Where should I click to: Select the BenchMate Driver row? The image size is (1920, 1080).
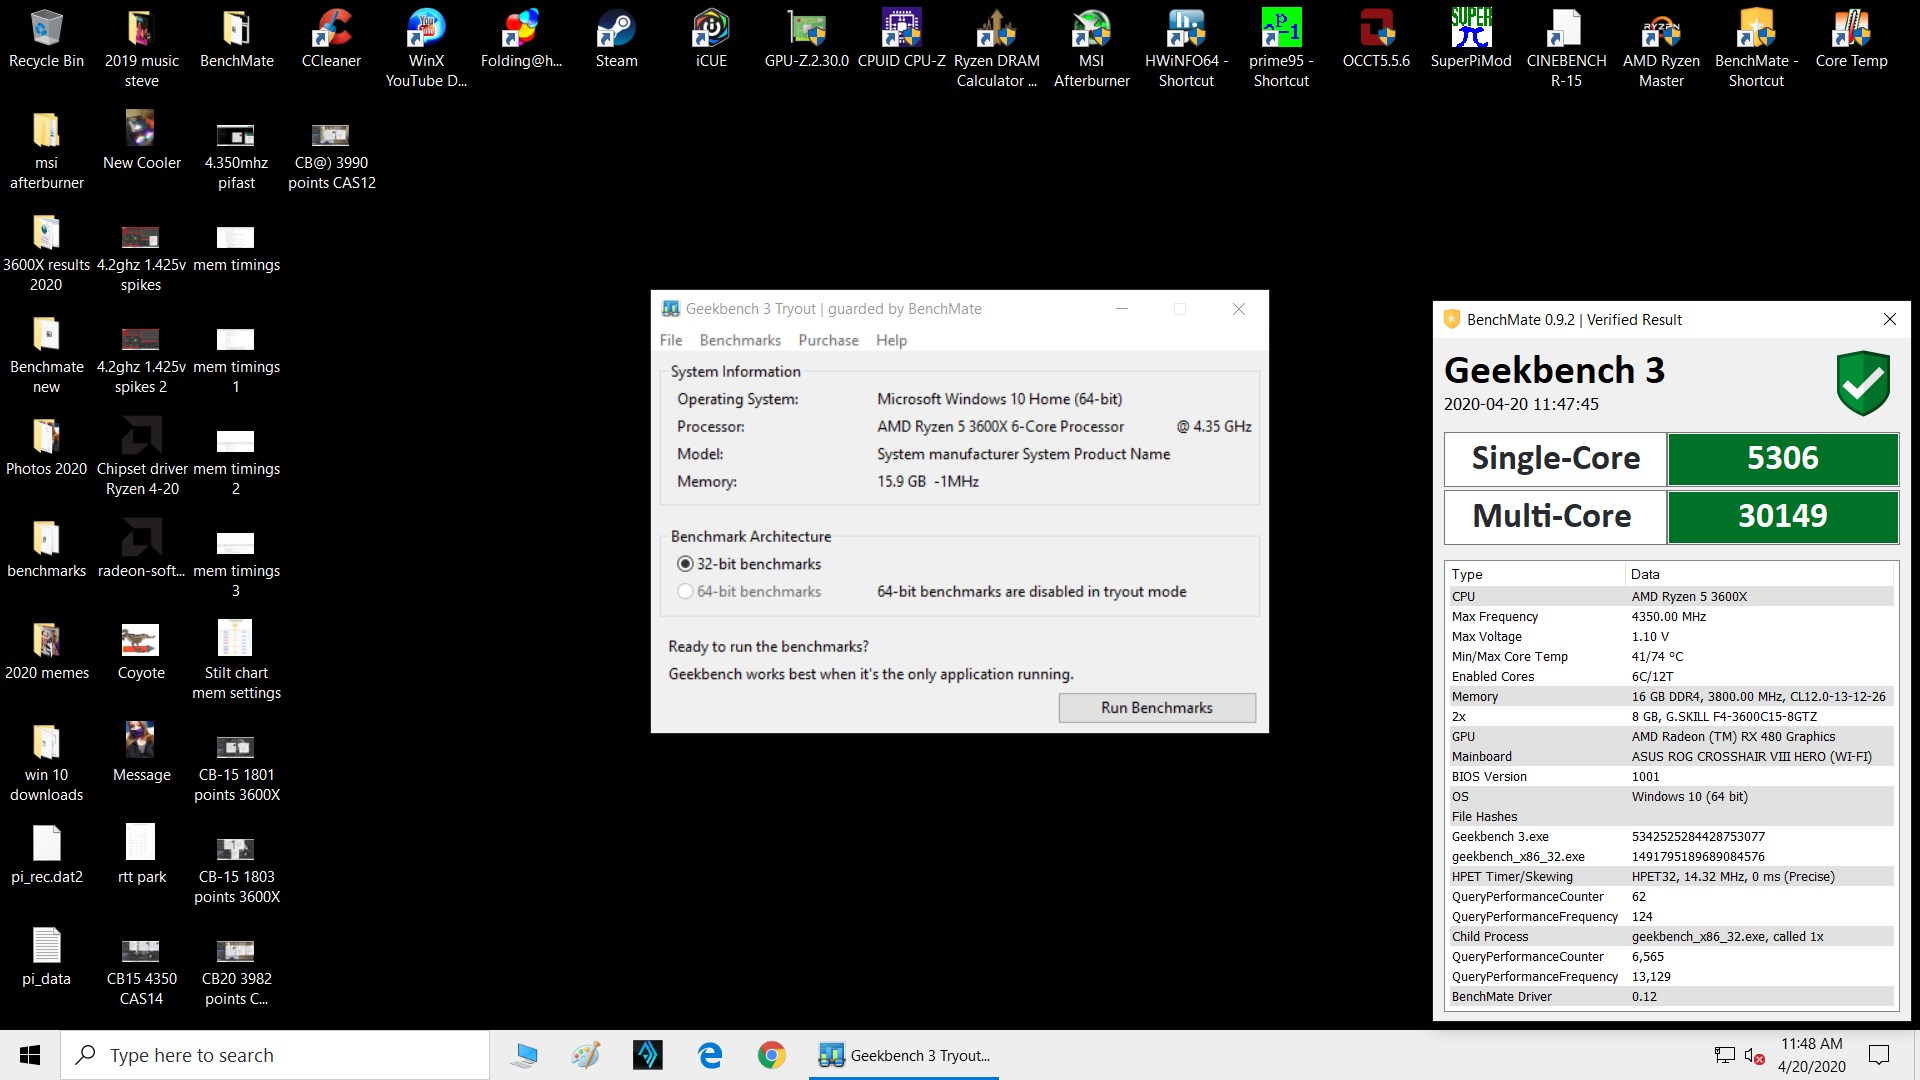[1670, 997]
